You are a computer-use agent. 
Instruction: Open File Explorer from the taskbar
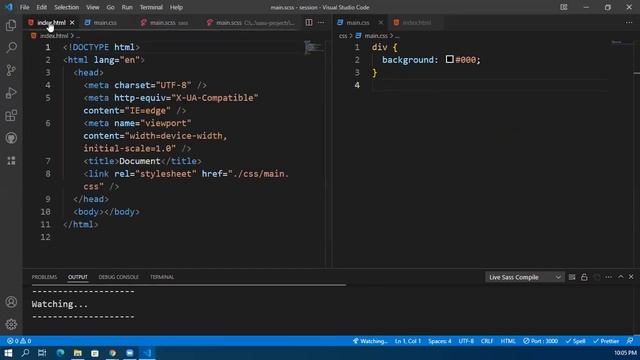(x=78, y=353)
